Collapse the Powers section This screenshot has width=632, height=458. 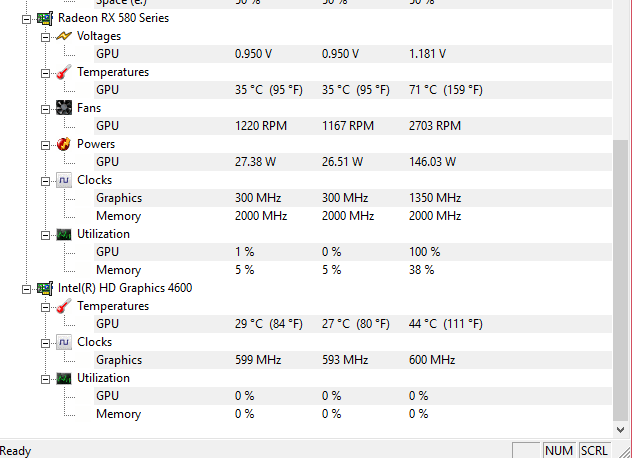[x=45, y=144]
